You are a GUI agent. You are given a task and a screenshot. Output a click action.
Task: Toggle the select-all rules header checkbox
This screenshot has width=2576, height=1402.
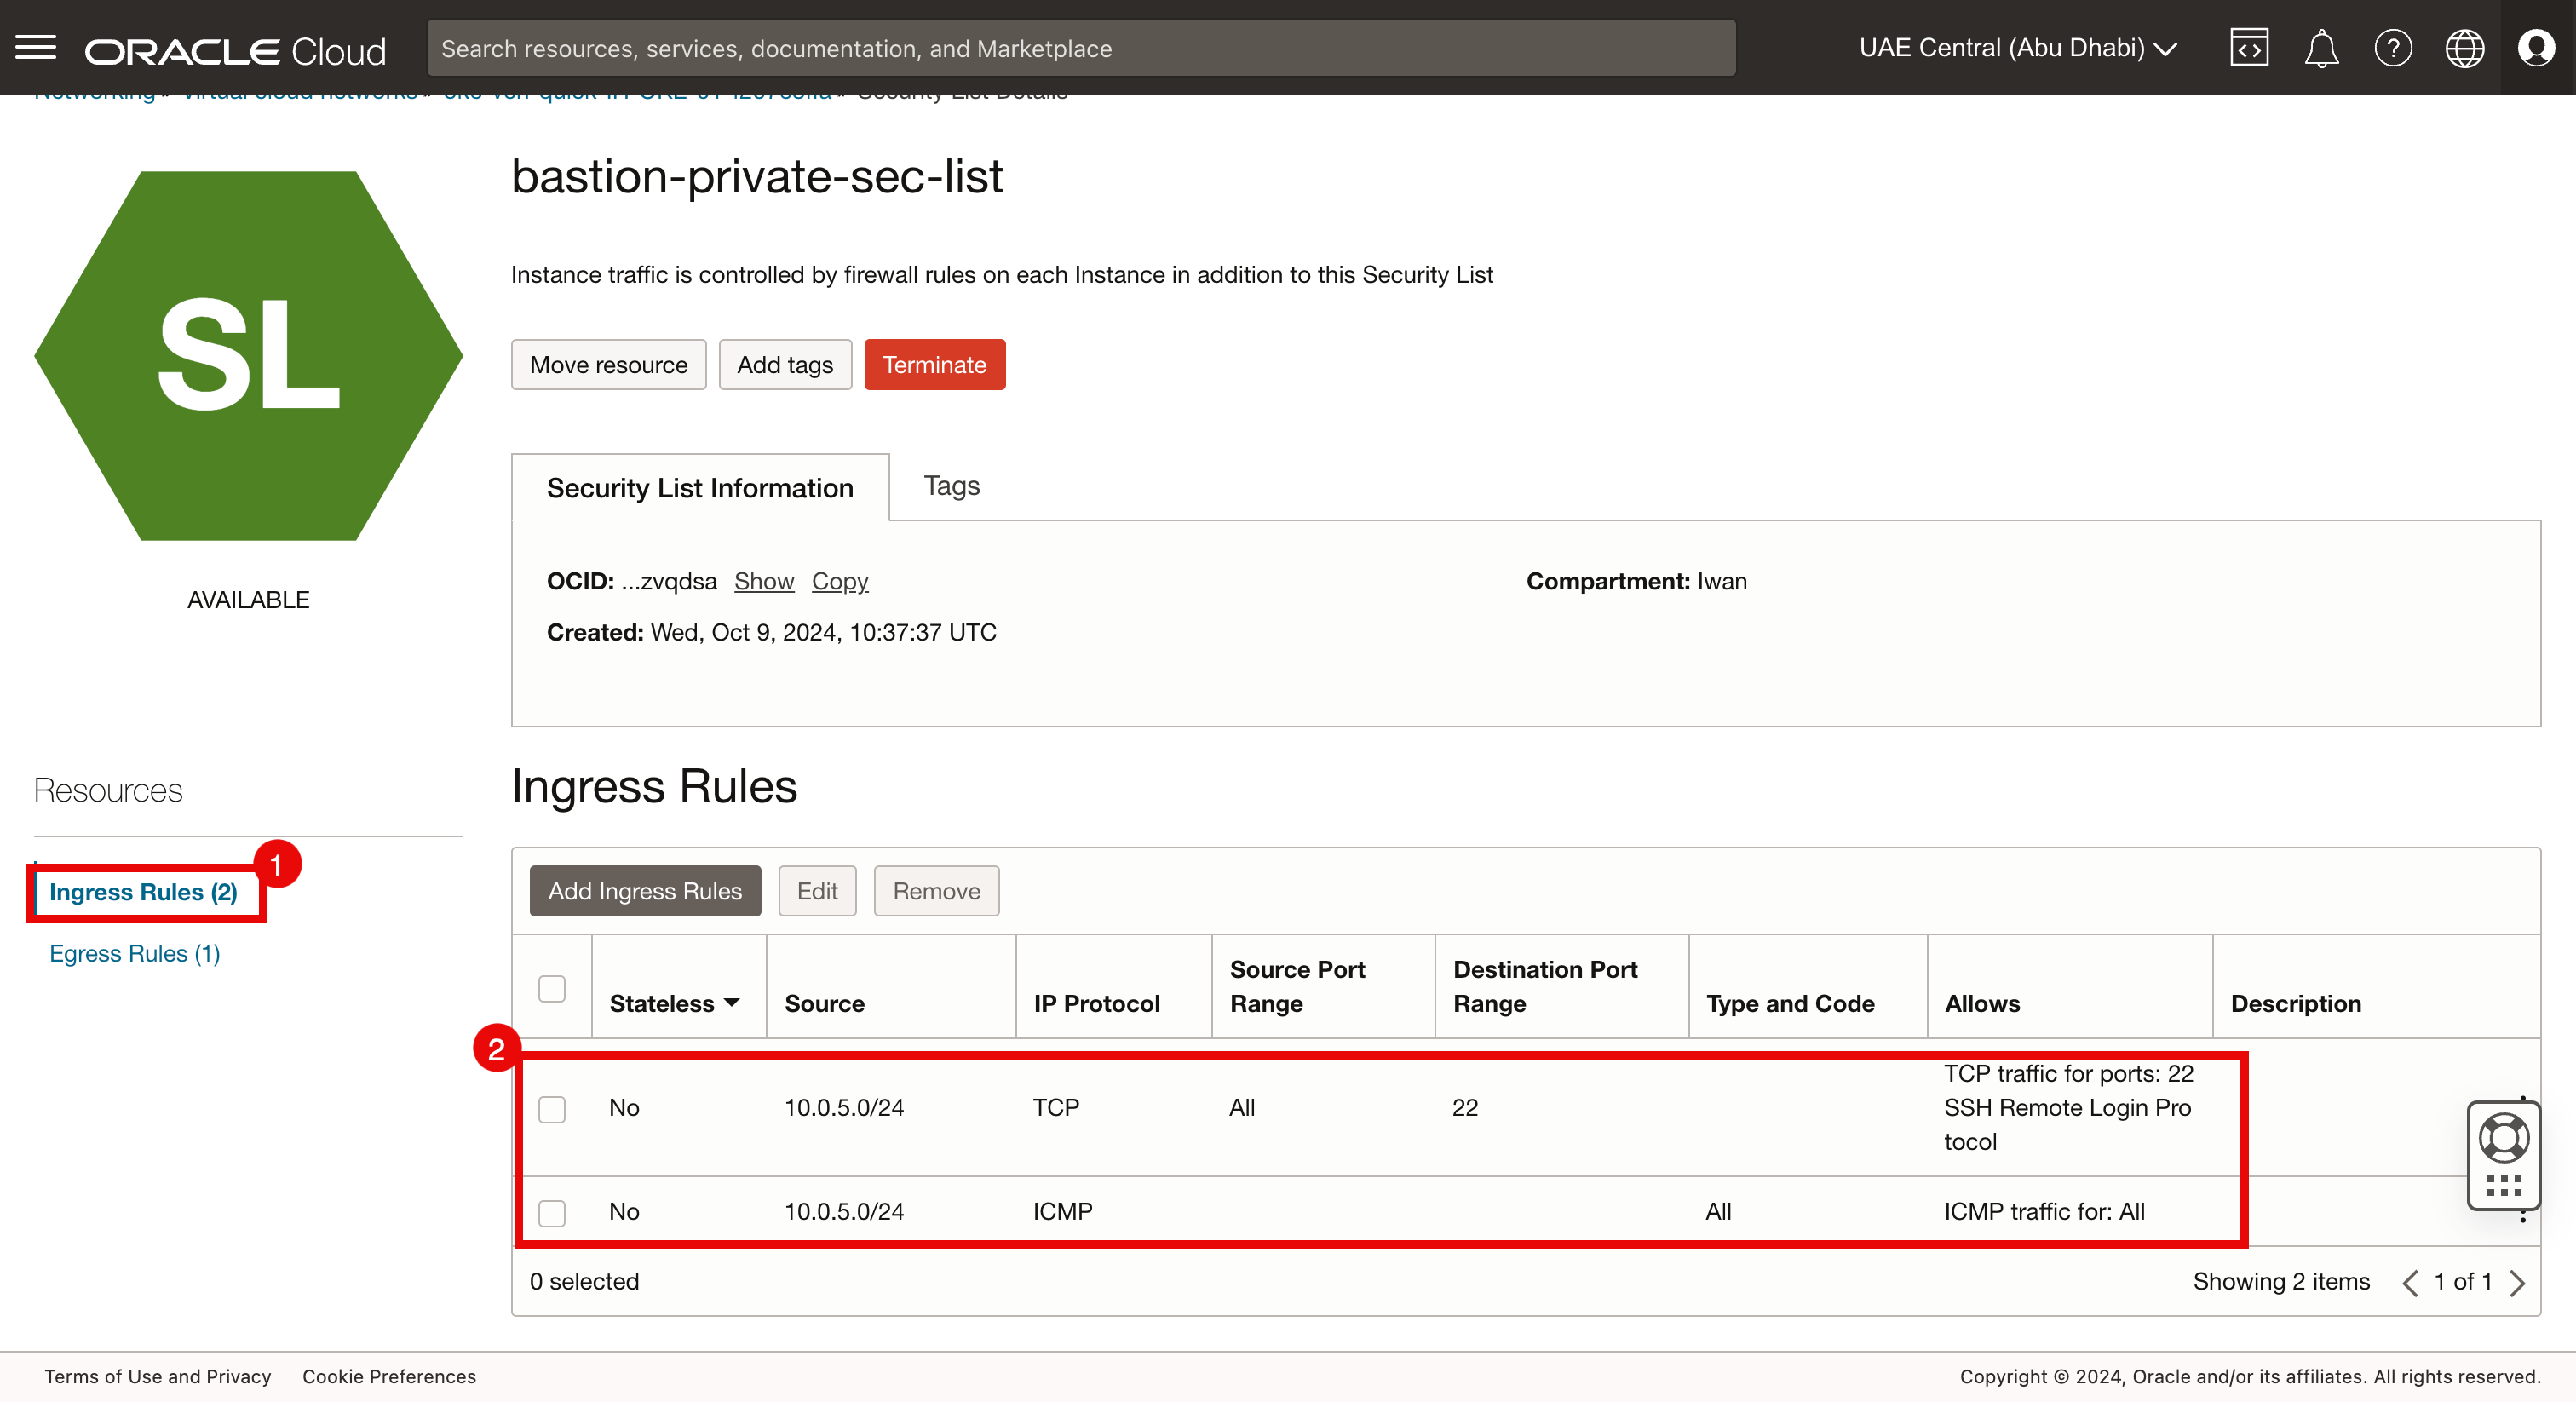(x=552, y=988)
